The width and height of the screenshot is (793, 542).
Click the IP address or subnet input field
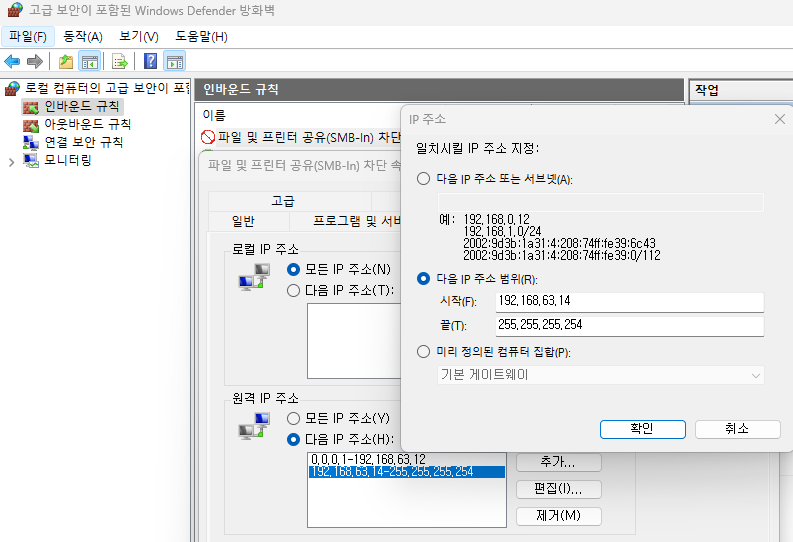coord(600,202)
